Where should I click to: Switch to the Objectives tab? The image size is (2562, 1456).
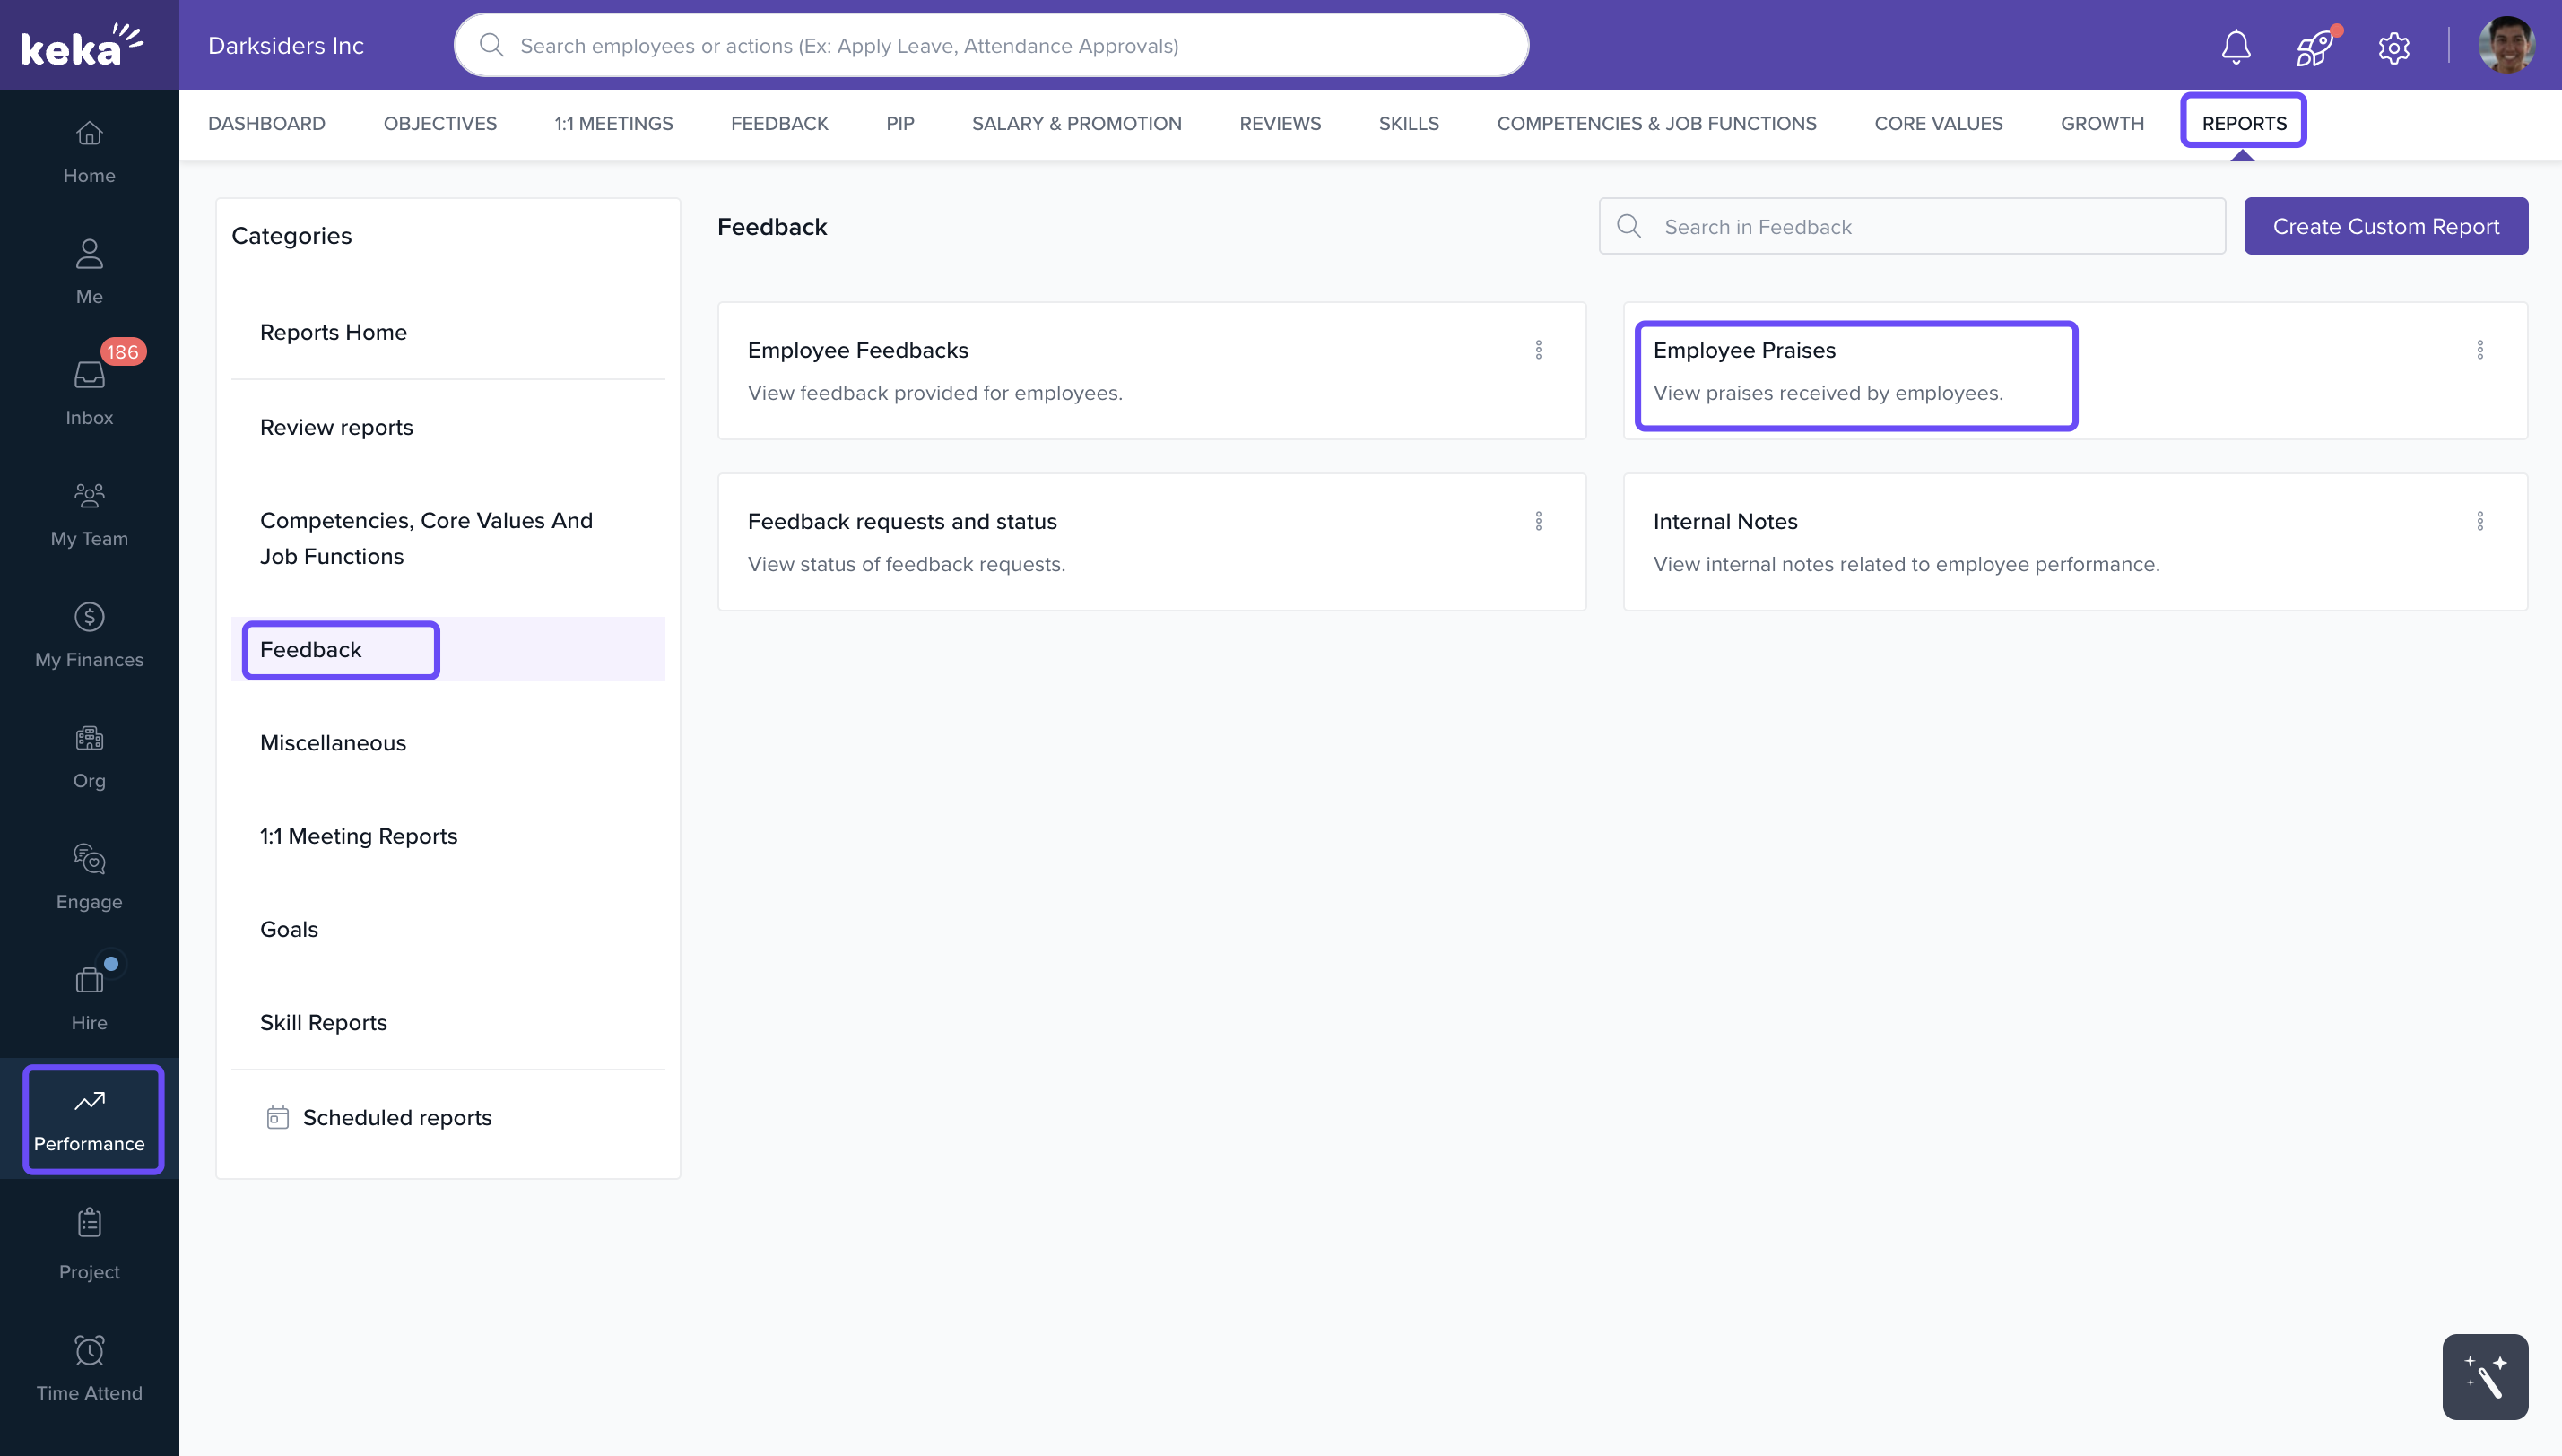[x=440, y=123]
